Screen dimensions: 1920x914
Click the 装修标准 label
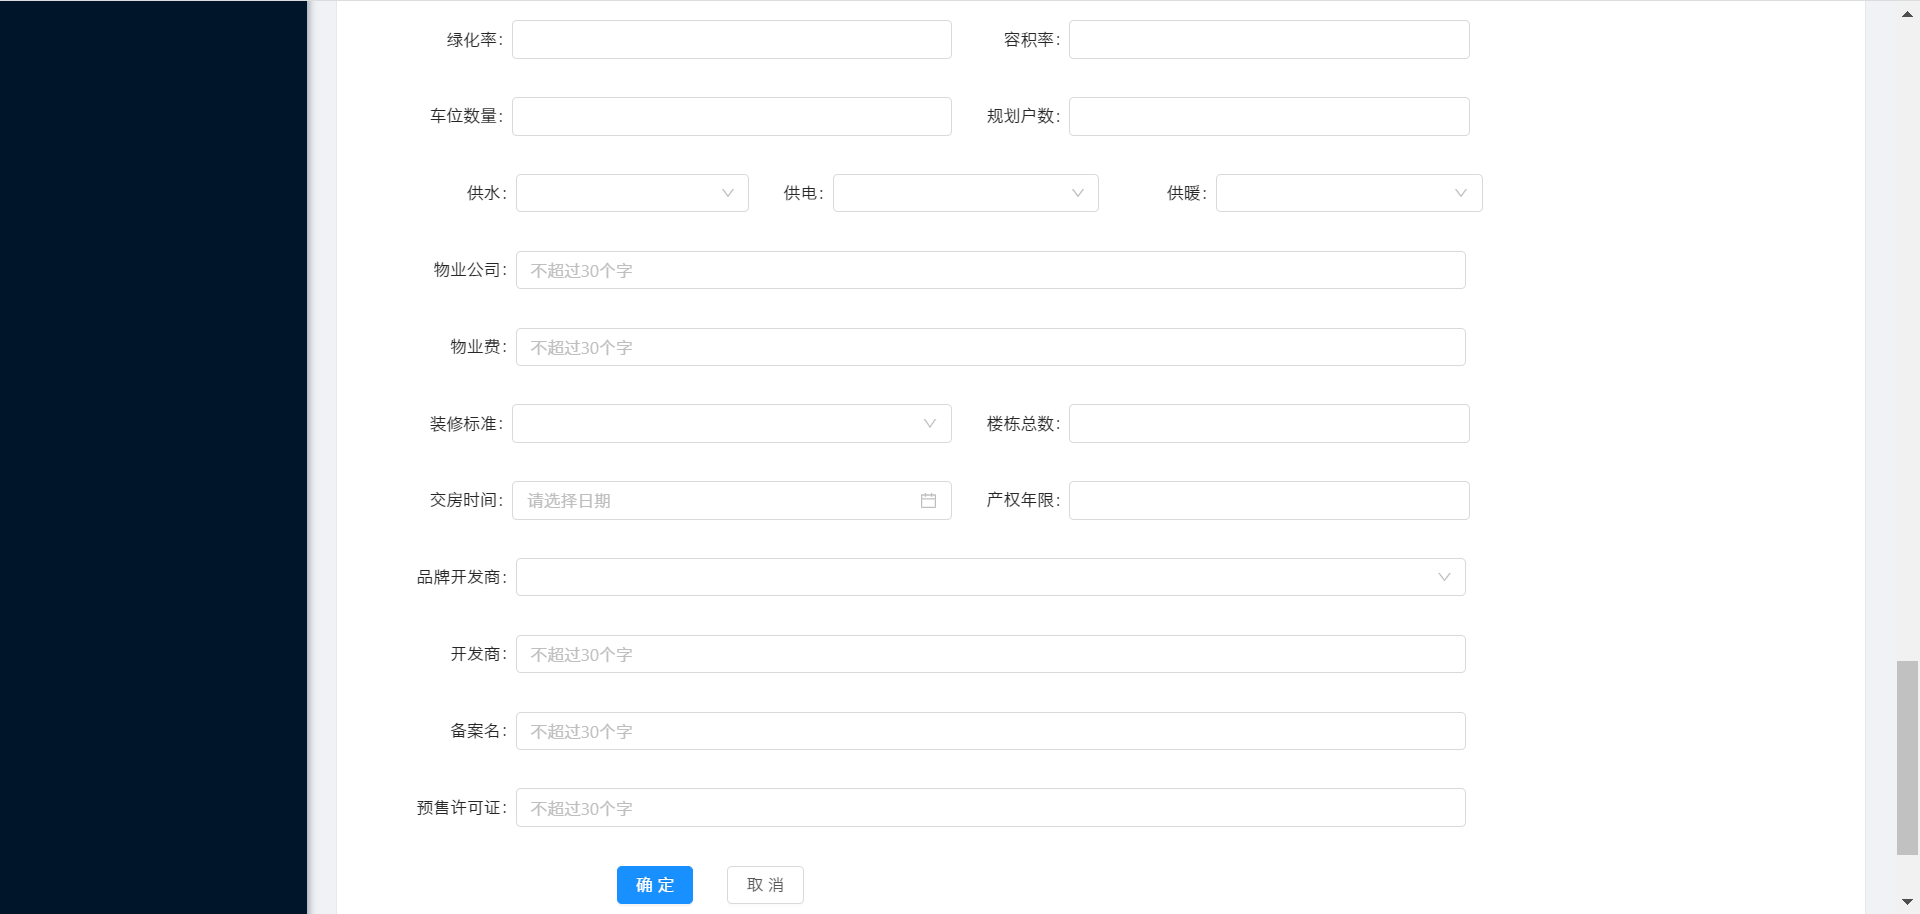(466, 424)
